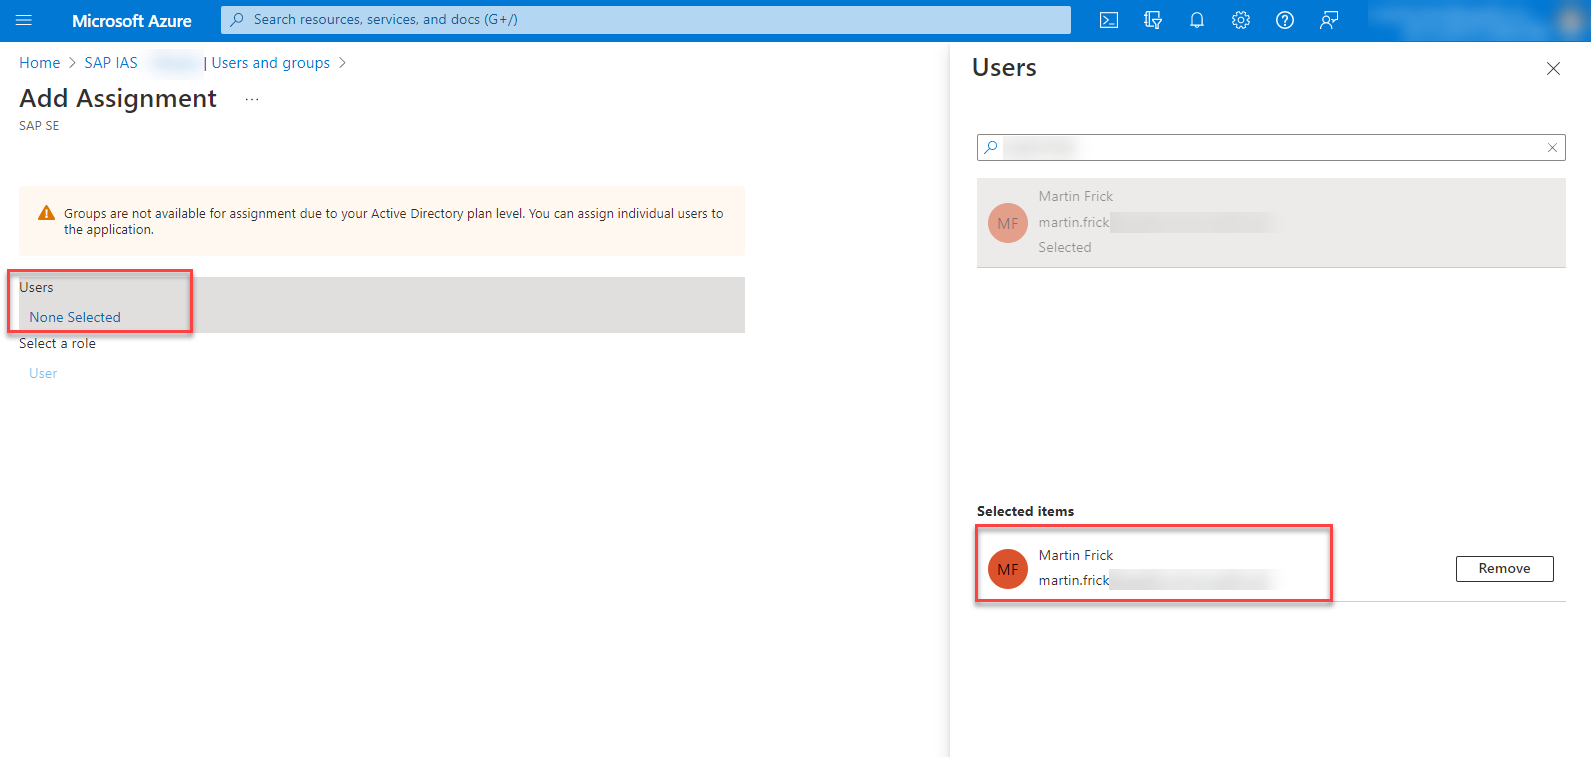Click the Microsoft Azure home logo text
1591x757 pixels.
[131, 21]
